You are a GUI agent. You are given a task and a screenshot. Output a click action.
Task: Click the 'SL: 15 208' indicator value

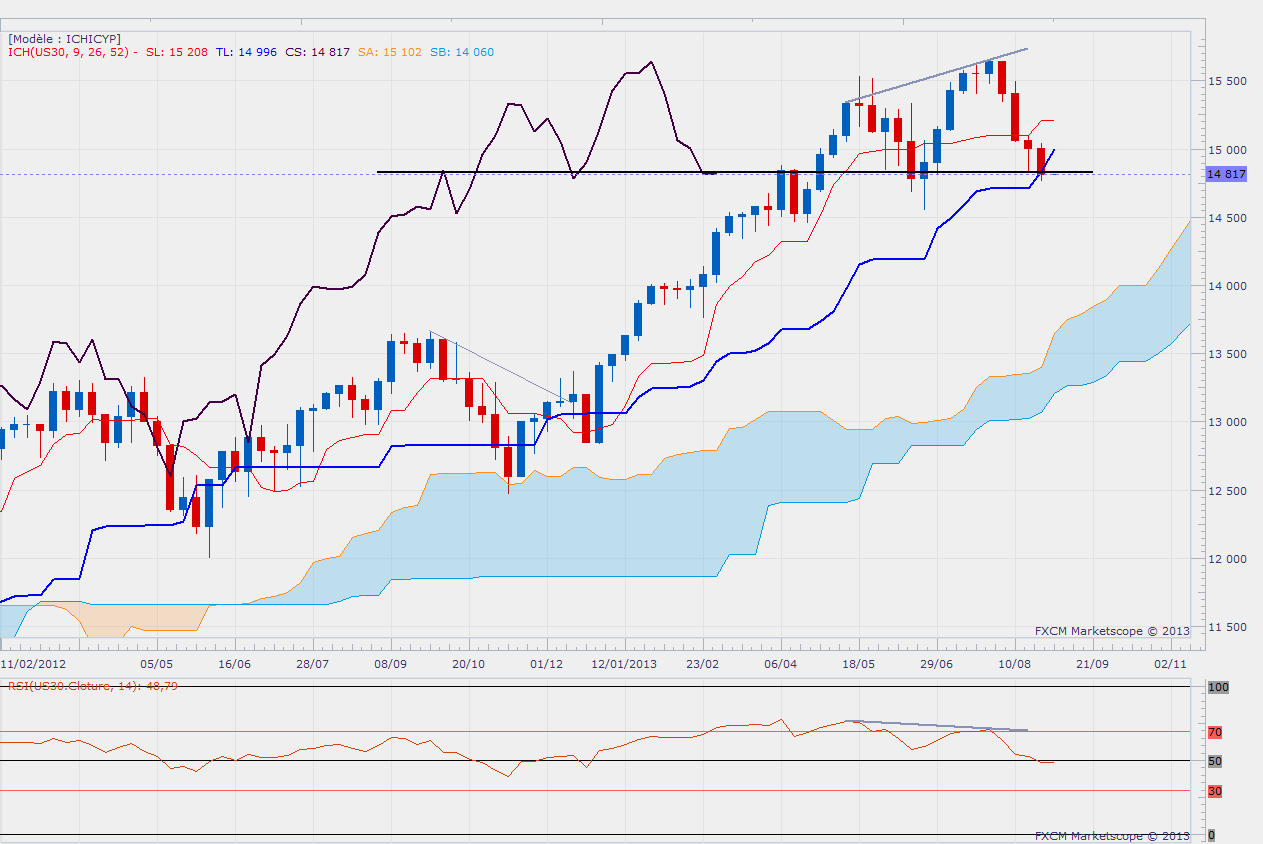point(178,52)
